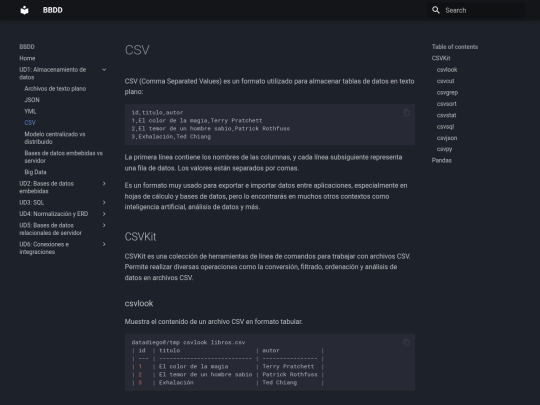This screenshot has width=540, height=405.
Task: Click the BBDD site logo icon
Action: pyautogui.click(x=24, y=10)
